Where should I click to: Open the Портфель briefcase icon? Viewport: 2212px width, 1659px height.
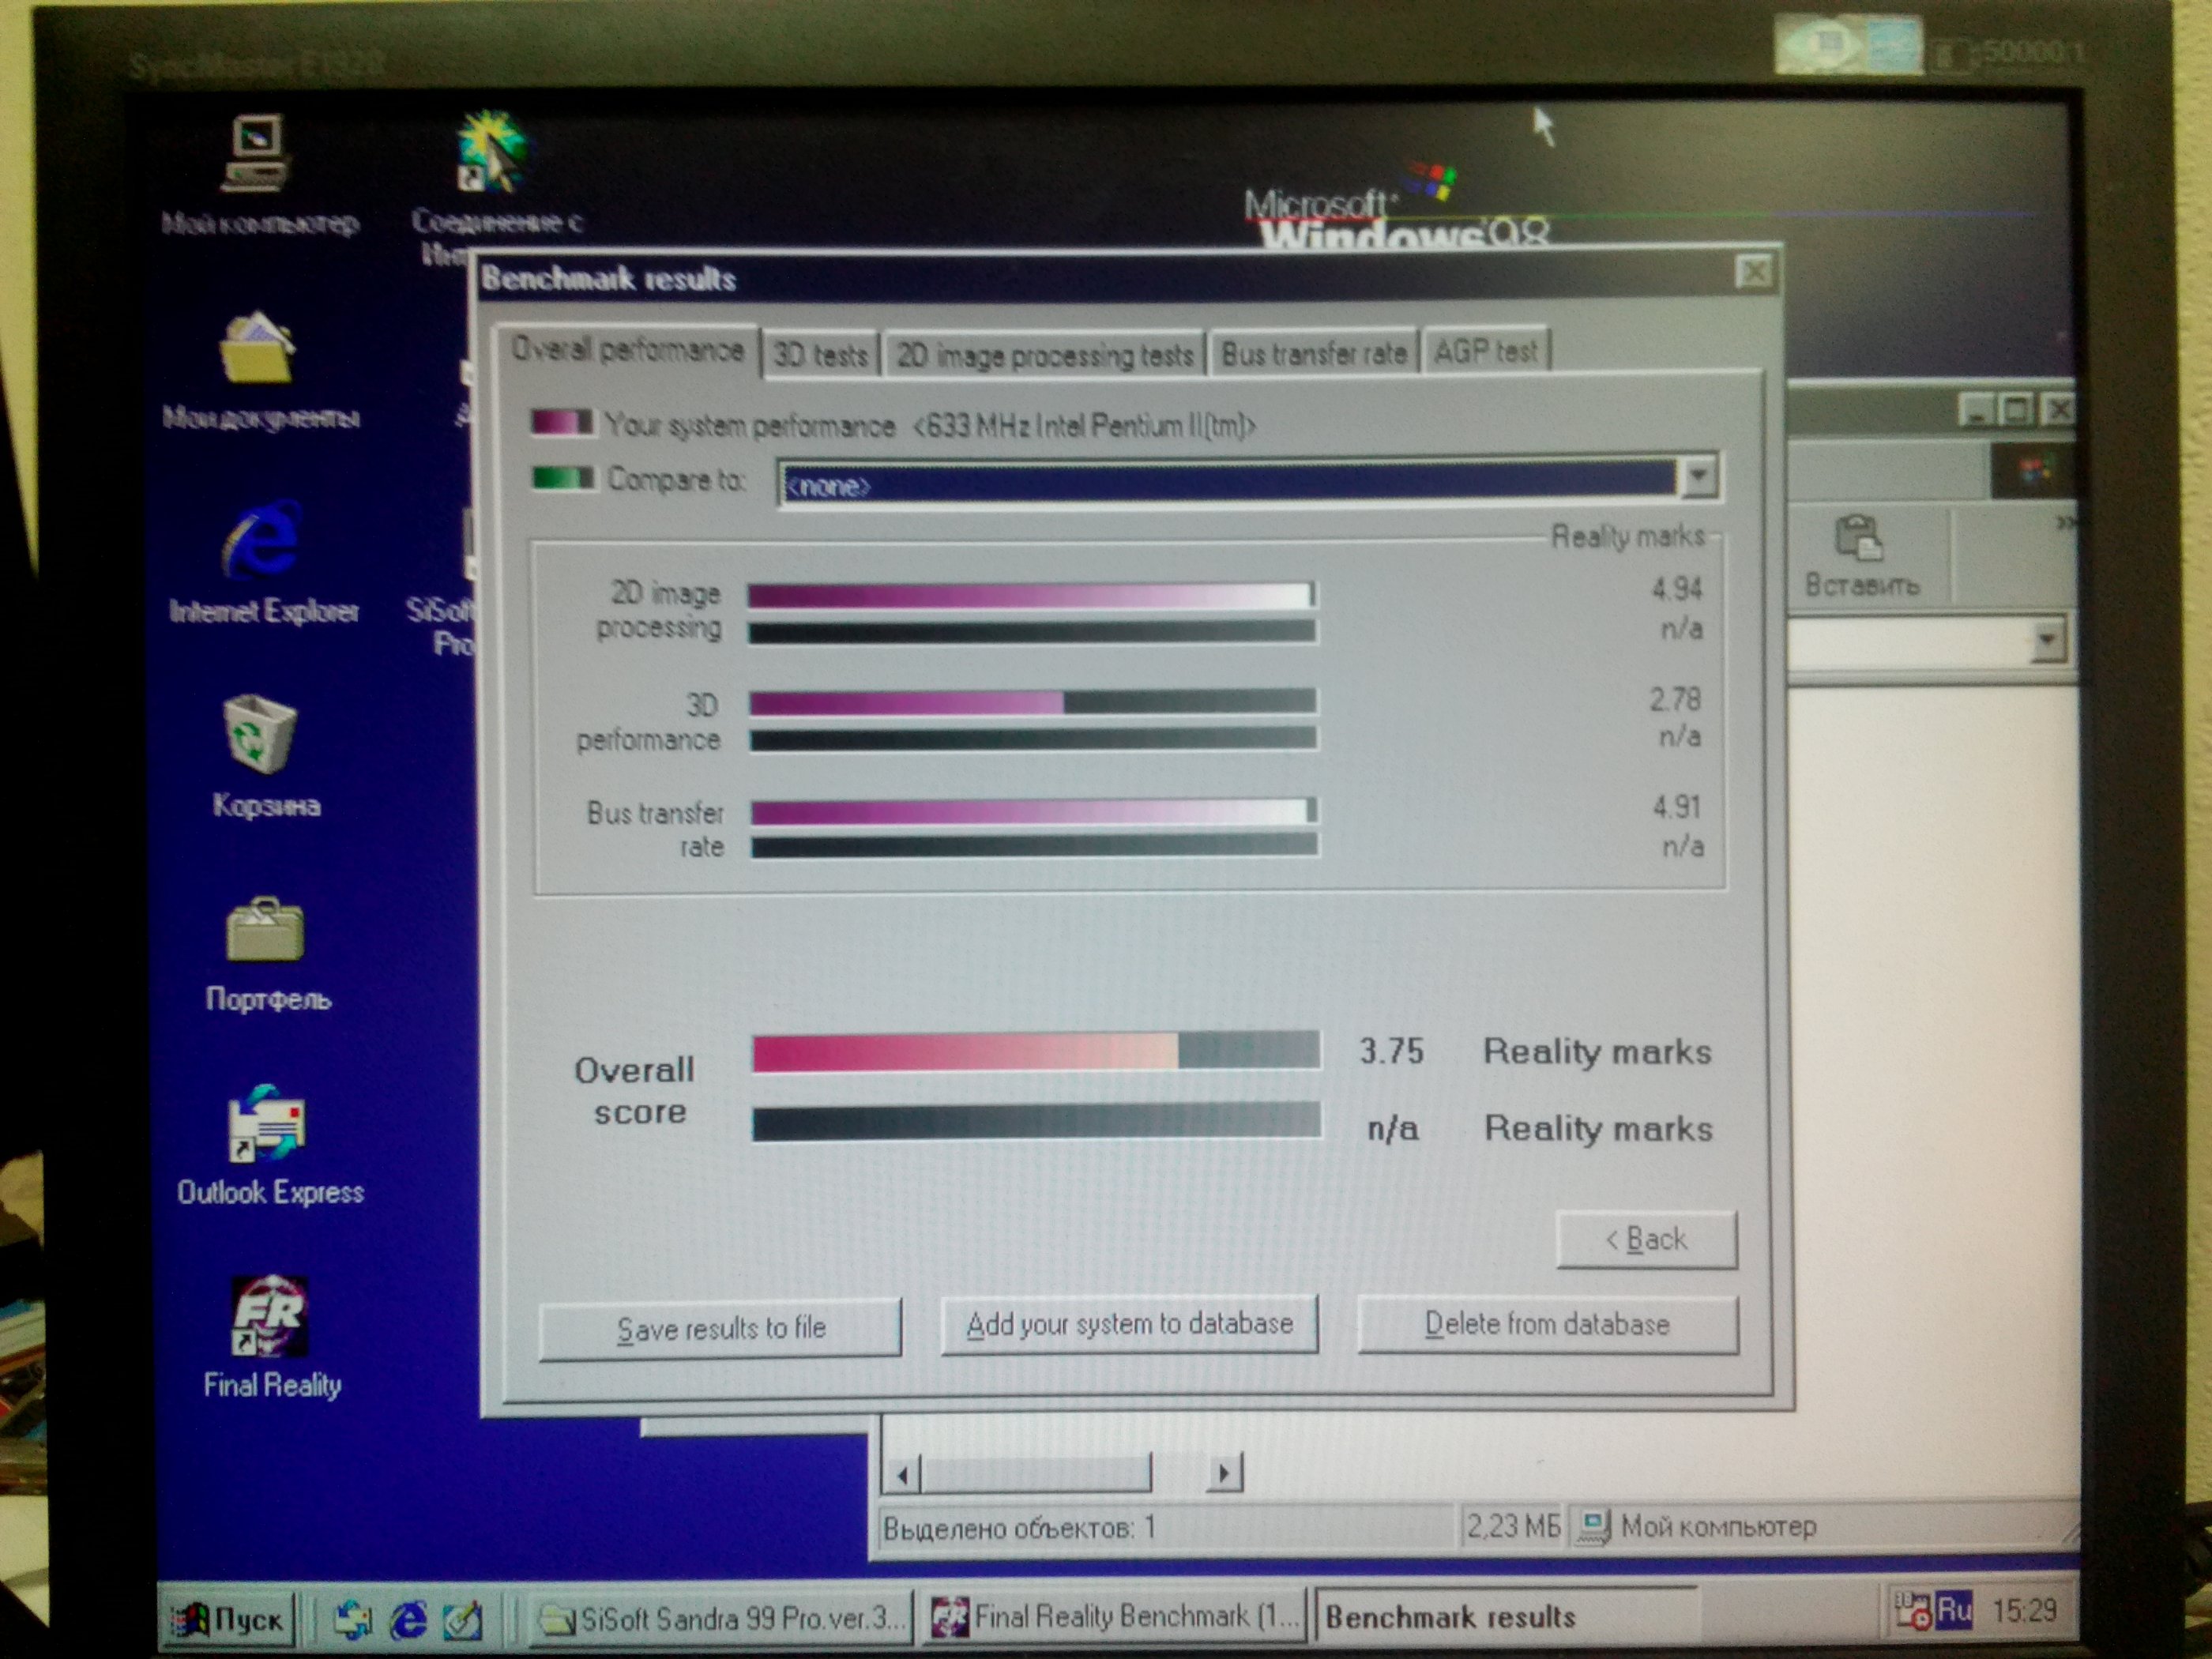[x=265, y=932]
